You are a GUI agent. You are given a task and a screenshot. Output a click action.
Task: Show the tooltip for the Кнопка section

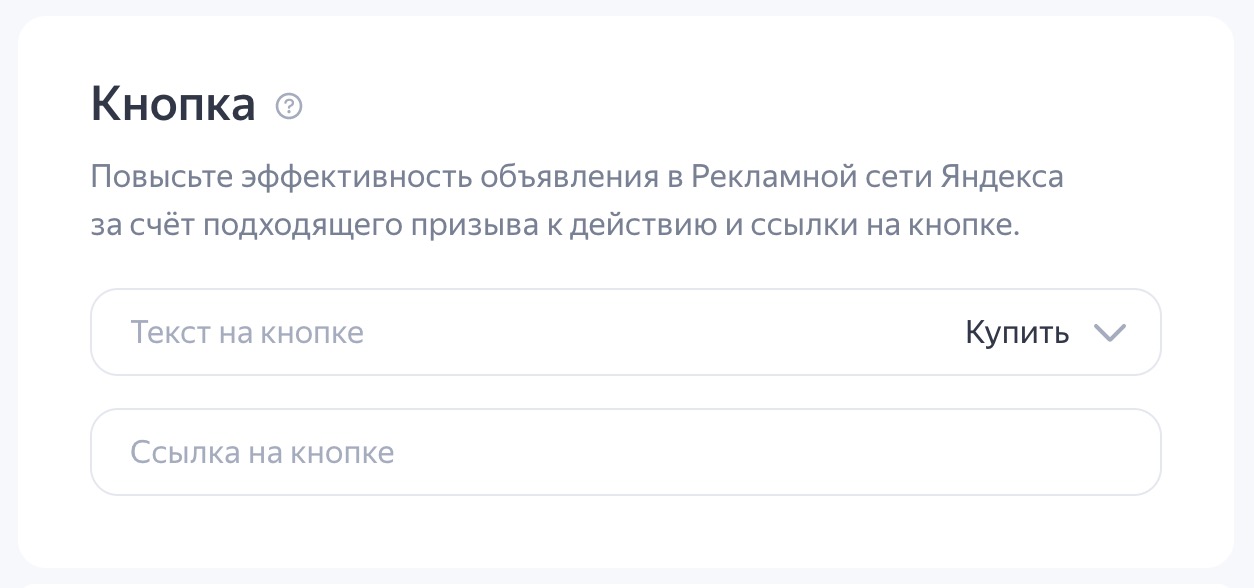point(289,106)
